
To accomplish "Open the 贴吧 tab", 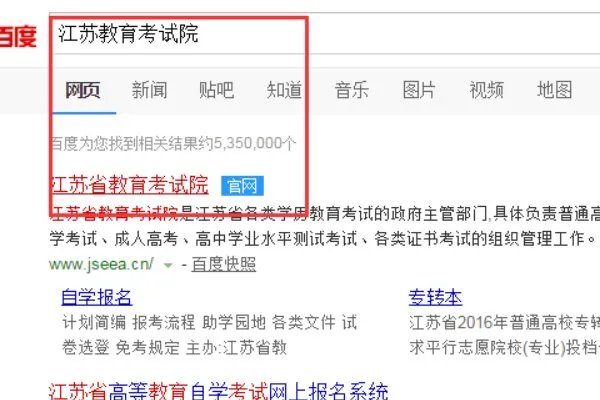I will [217, 90].
